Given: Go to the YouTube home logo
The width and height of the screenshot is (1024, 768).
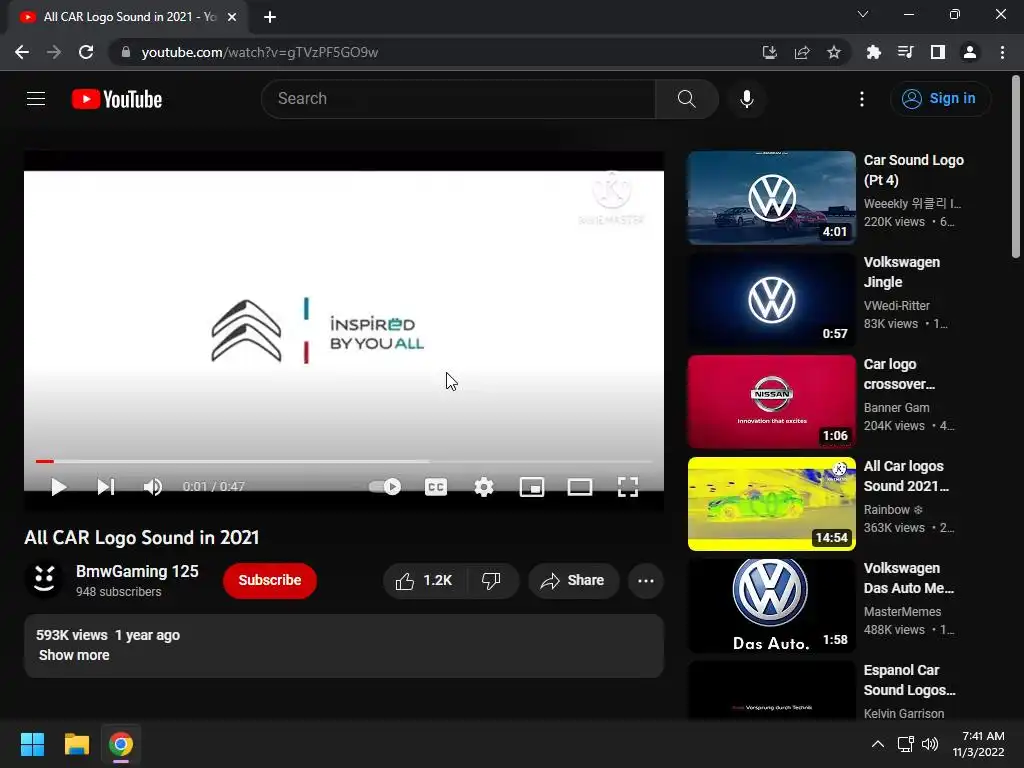Looking at the screenshot, I should pyautogui.click(x=117, y=99).
